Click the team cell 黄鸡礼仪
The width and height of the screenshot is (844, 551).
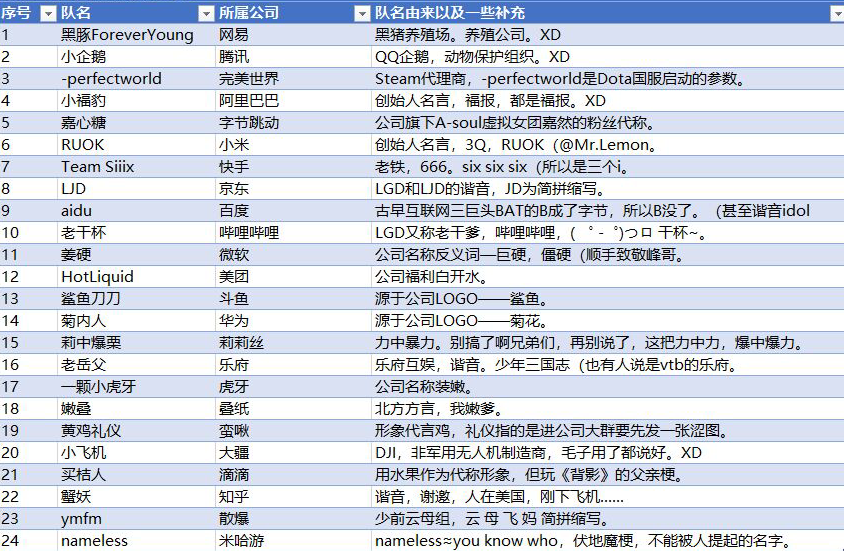(x=136, y=431)
